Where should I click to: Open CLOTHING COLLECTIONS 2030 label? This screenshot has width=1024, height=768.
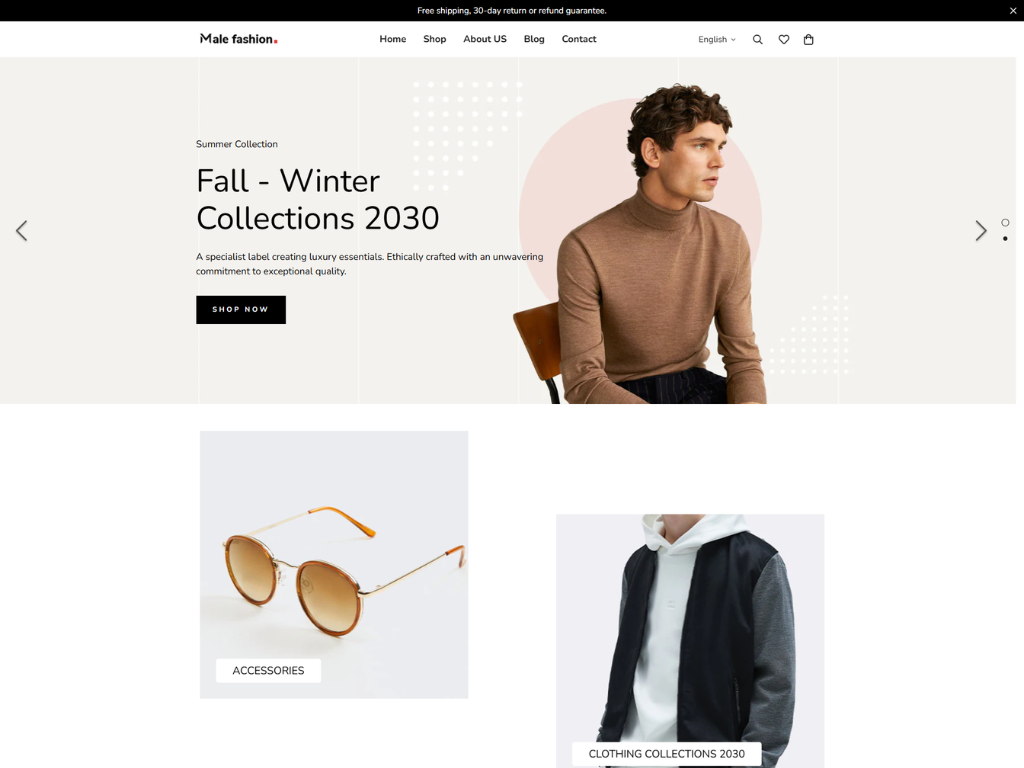point(666,754)
